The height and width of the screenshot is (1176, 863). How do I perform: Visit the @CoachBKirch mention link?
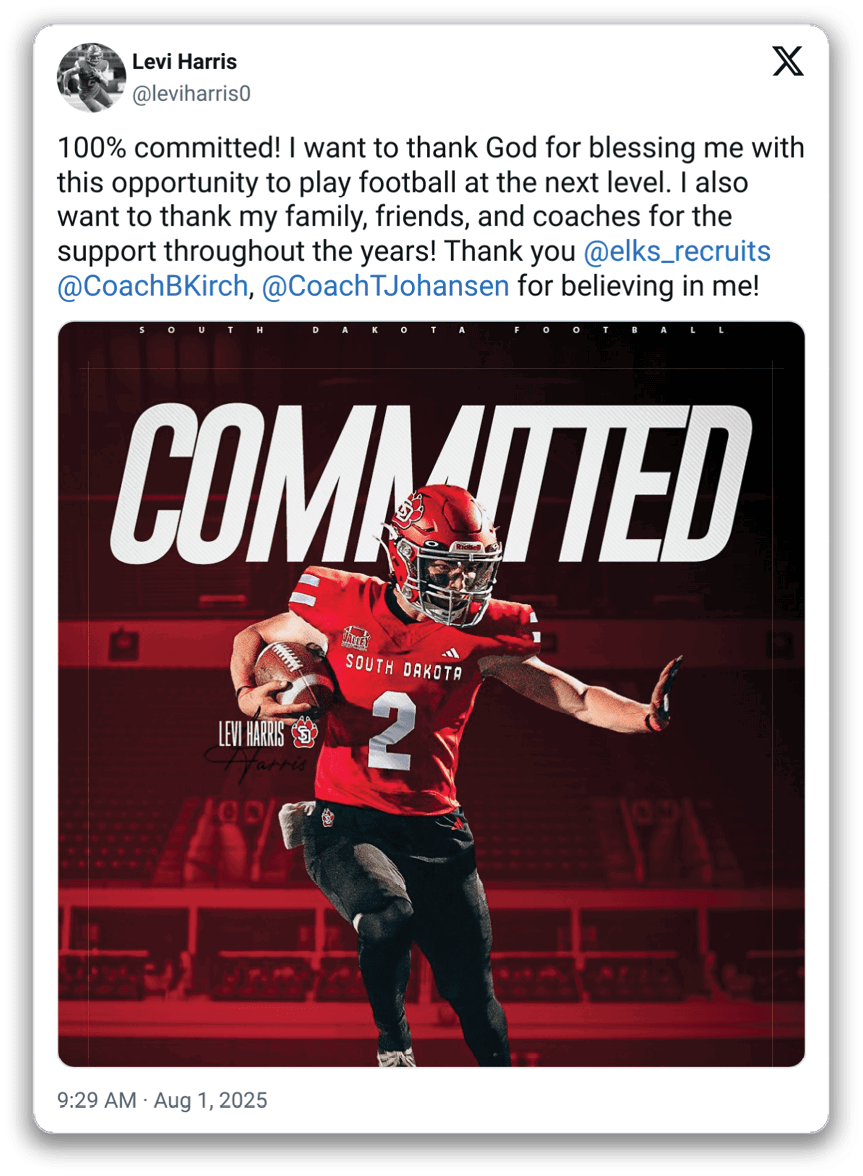click(x=152, y=286)
